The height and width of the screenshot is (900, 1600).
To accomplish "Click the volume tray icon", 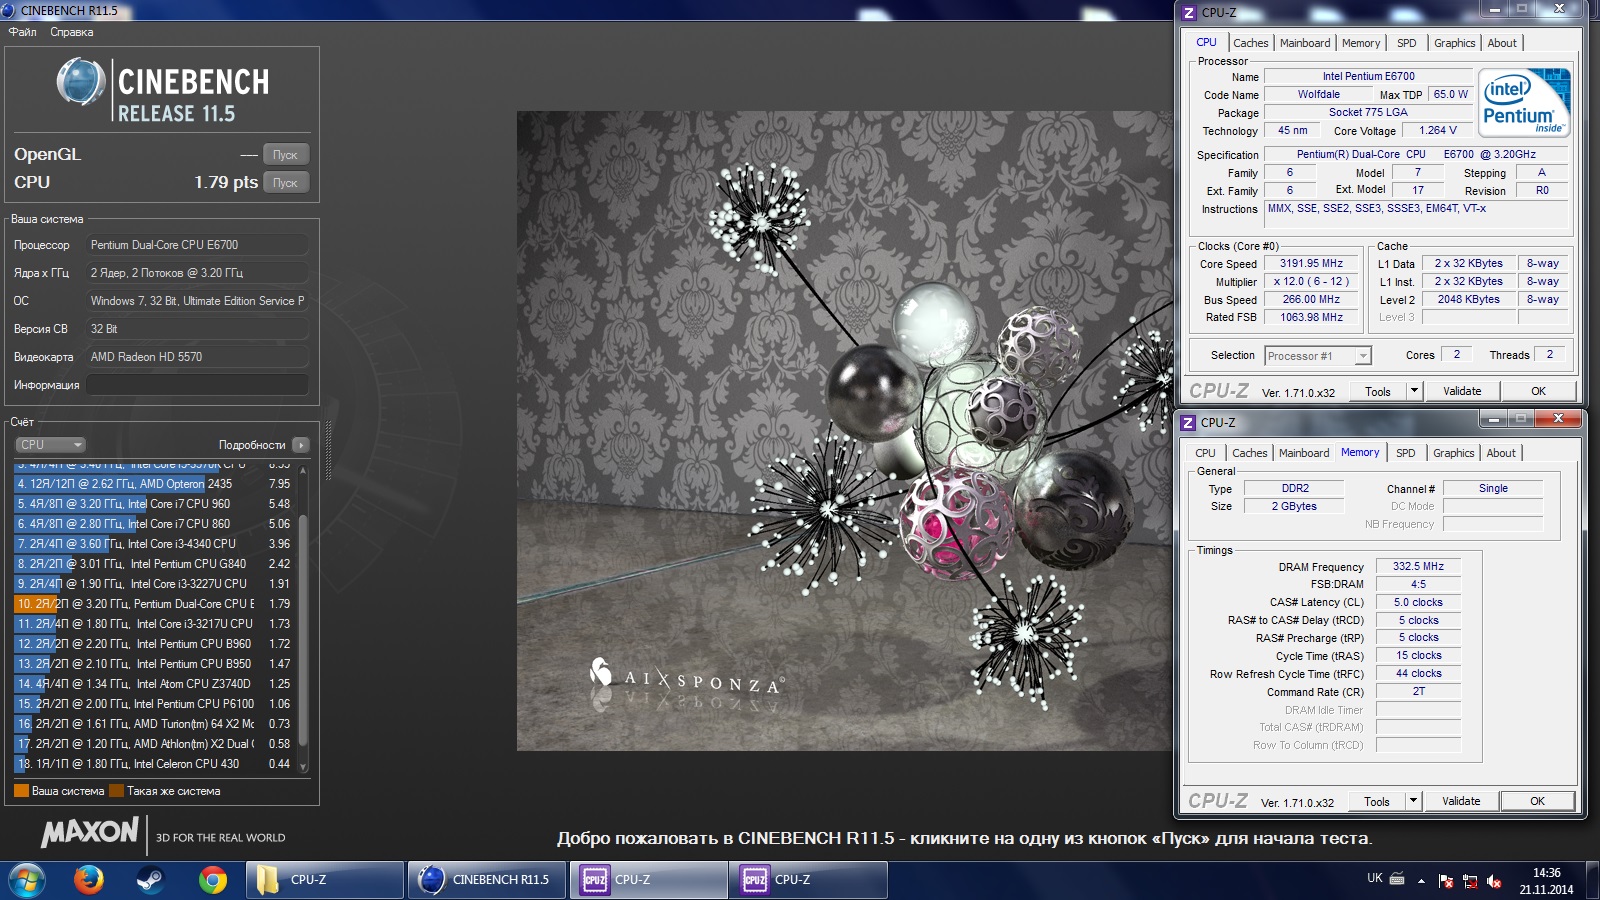I will point(1493,881).
